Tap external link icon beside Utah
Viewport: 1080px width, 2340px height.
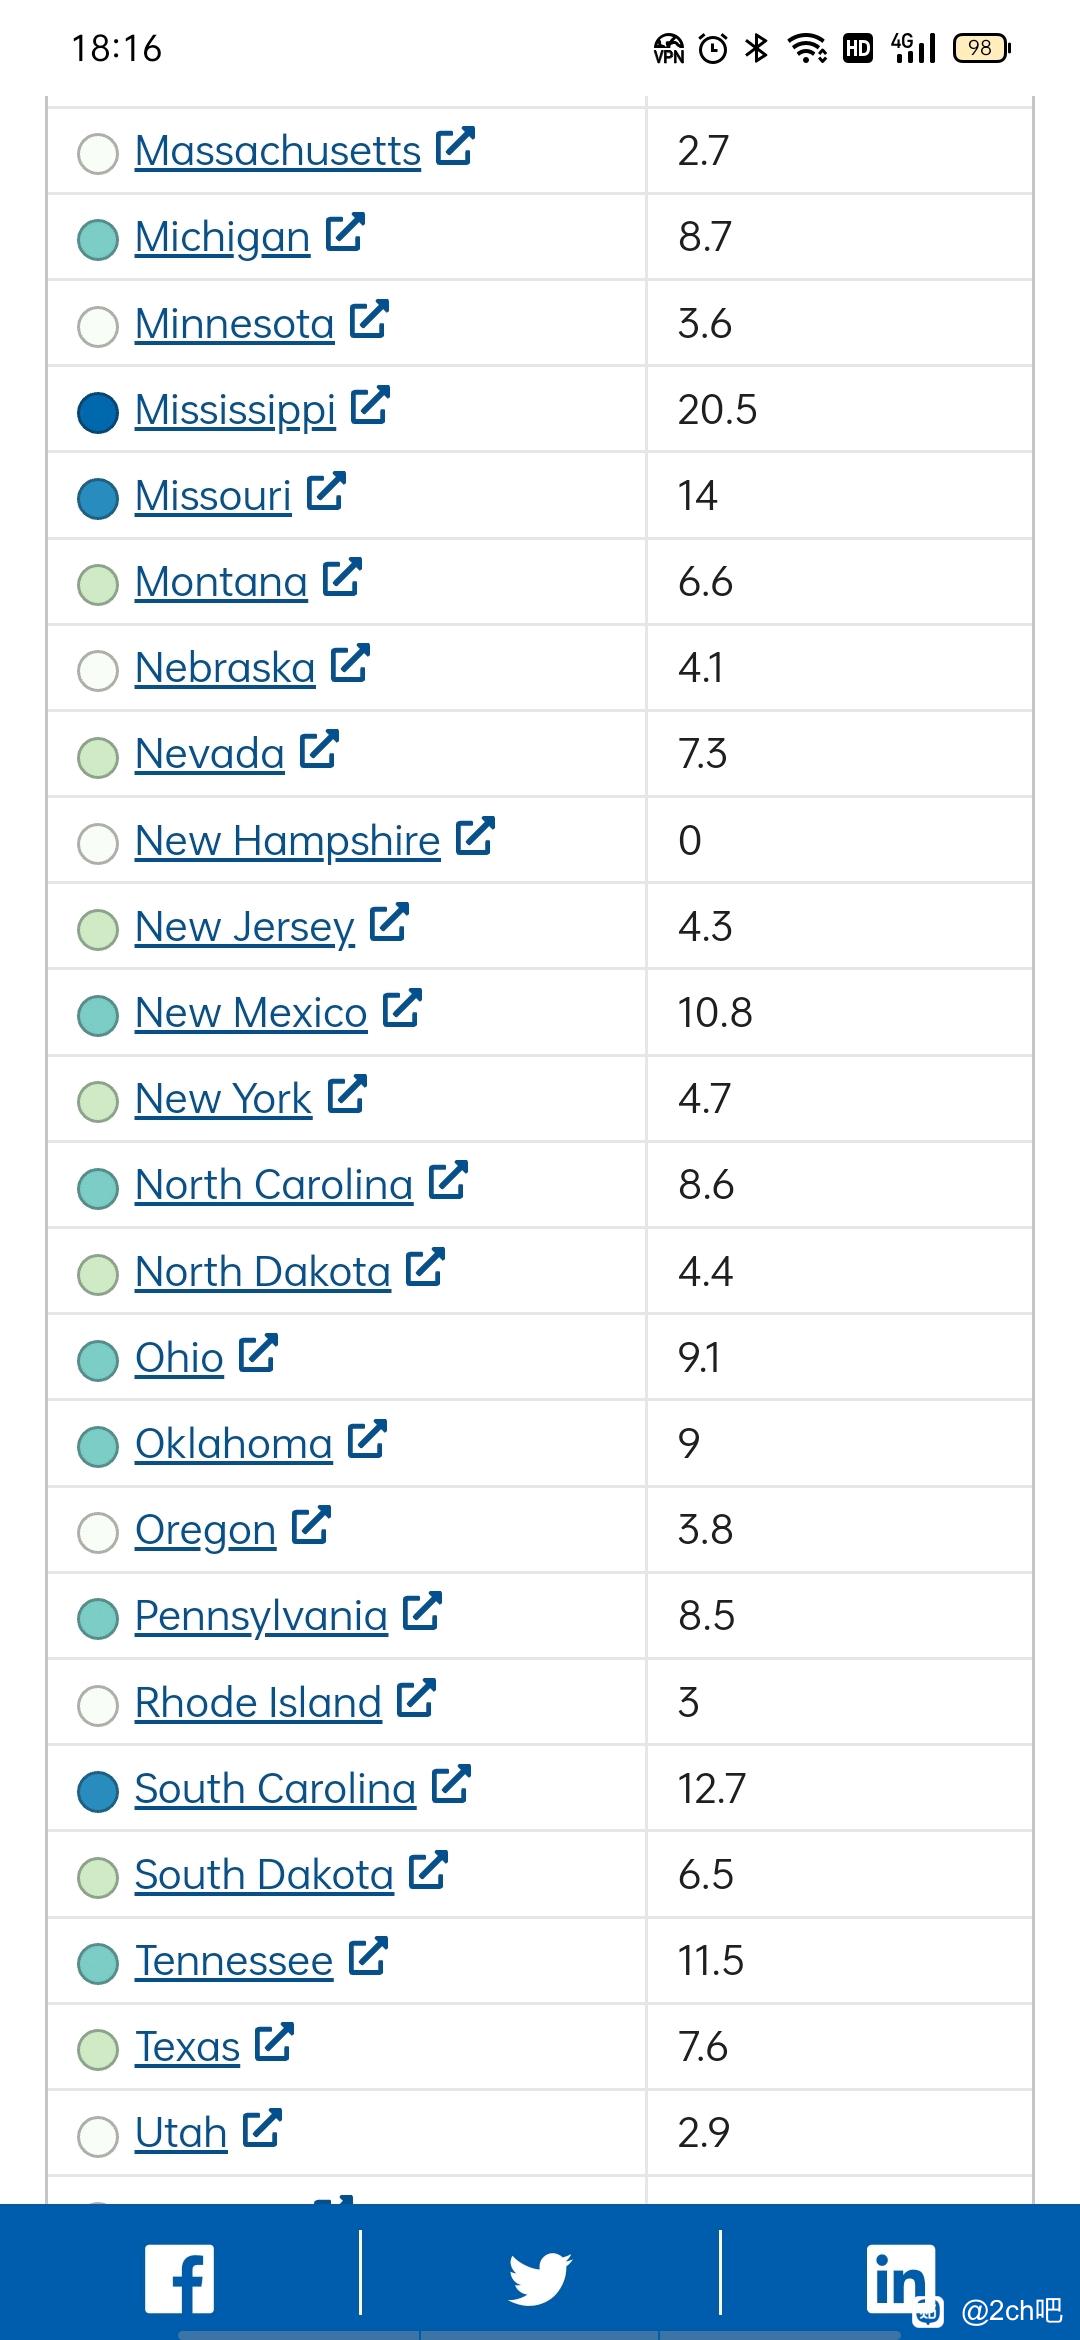[x=262, y=2127]
